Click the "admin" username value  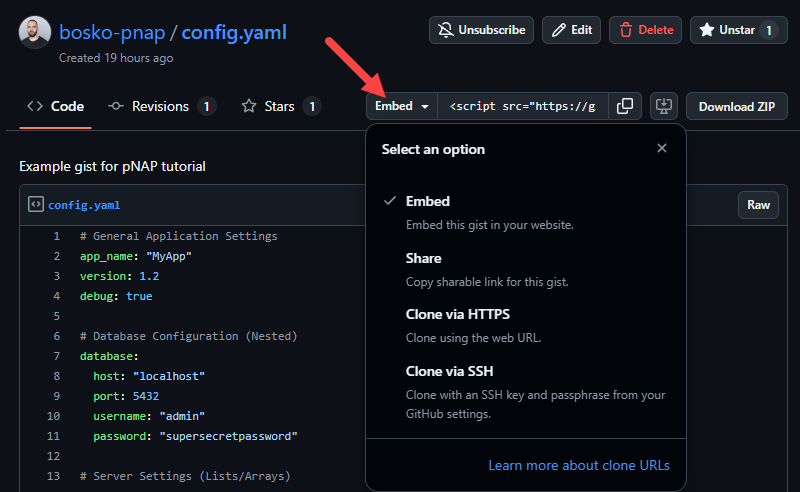click(182, 416)
